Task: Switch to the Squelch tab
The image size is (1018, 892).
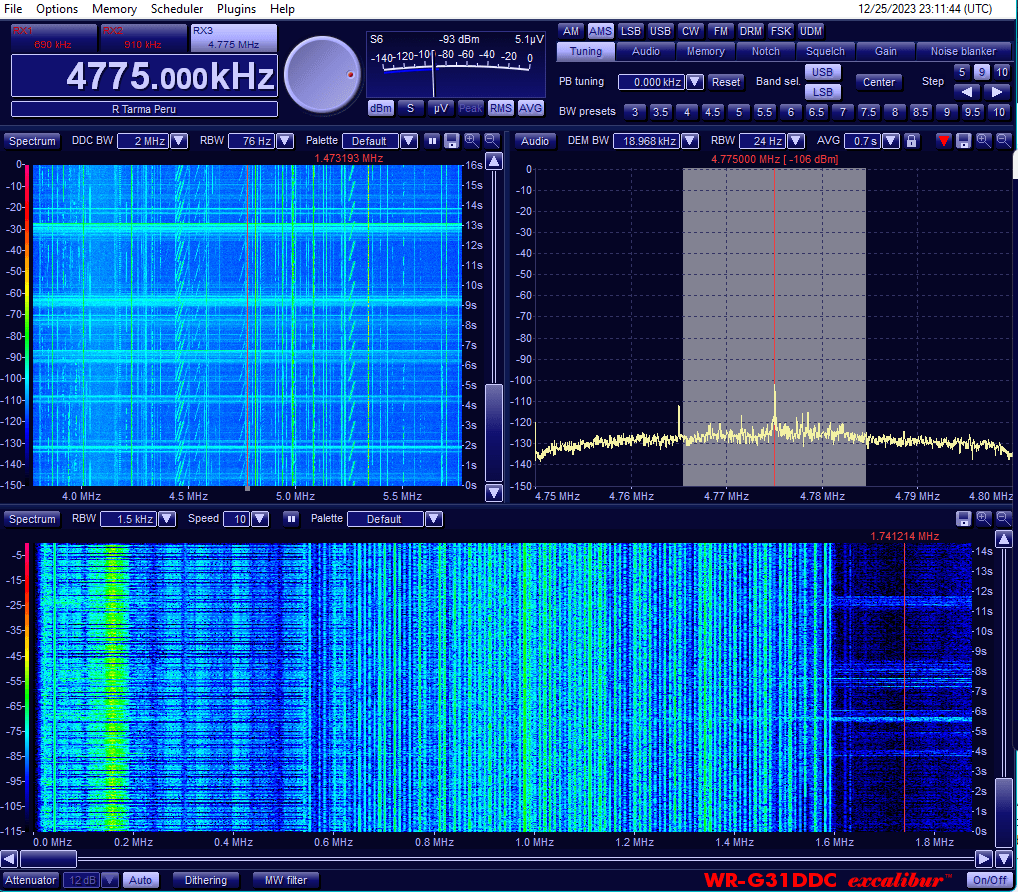Action: coord(825,51)
